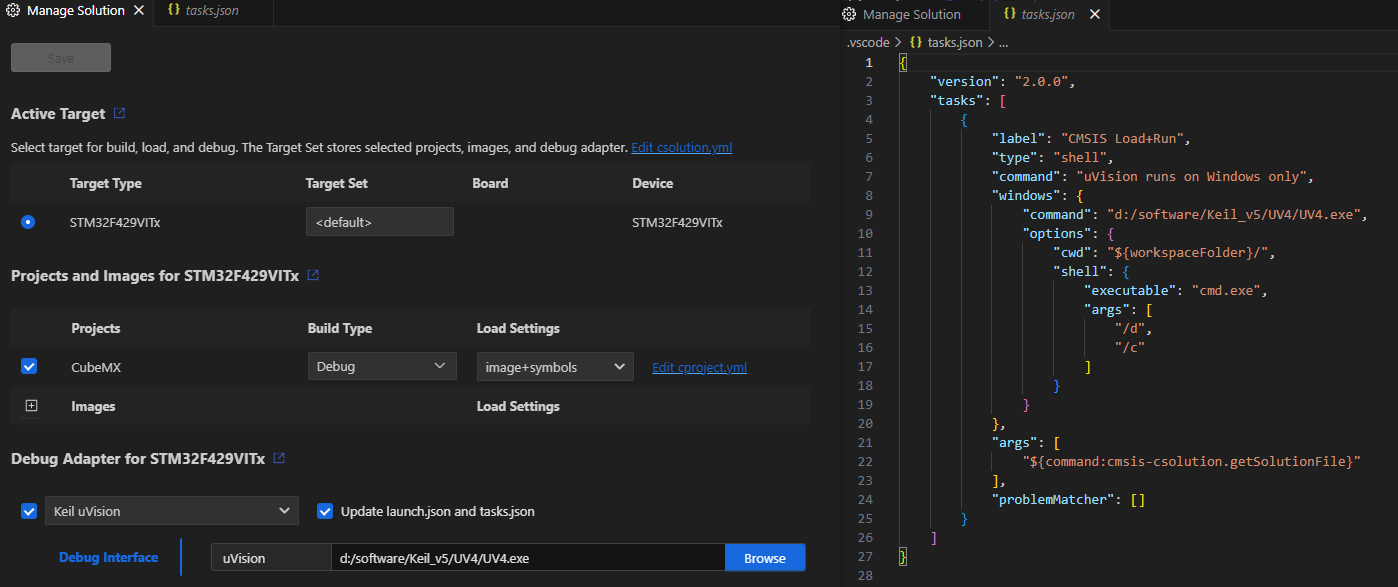1398x587 pixels.
Task: Expand the Images row
Action: (31, 406)
